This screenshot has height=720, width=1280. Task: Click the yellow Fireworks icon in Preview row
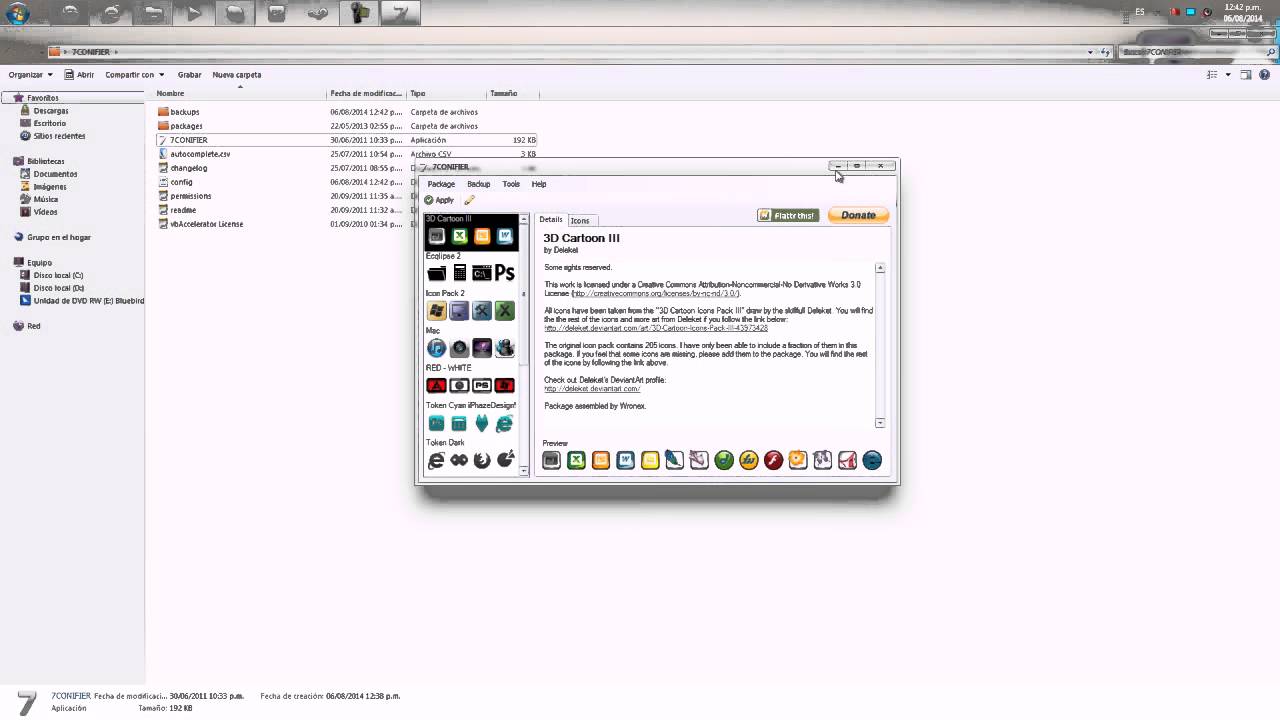(748, 460)
